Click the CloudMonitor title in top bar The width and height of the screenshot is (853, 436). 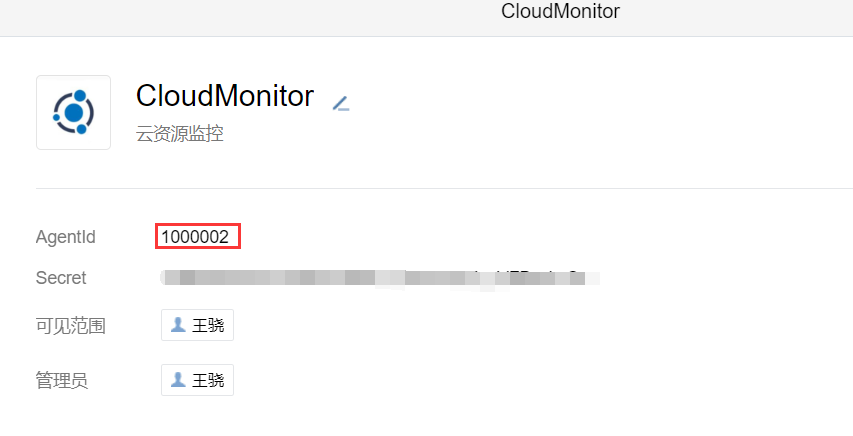(x=560, y=11)
